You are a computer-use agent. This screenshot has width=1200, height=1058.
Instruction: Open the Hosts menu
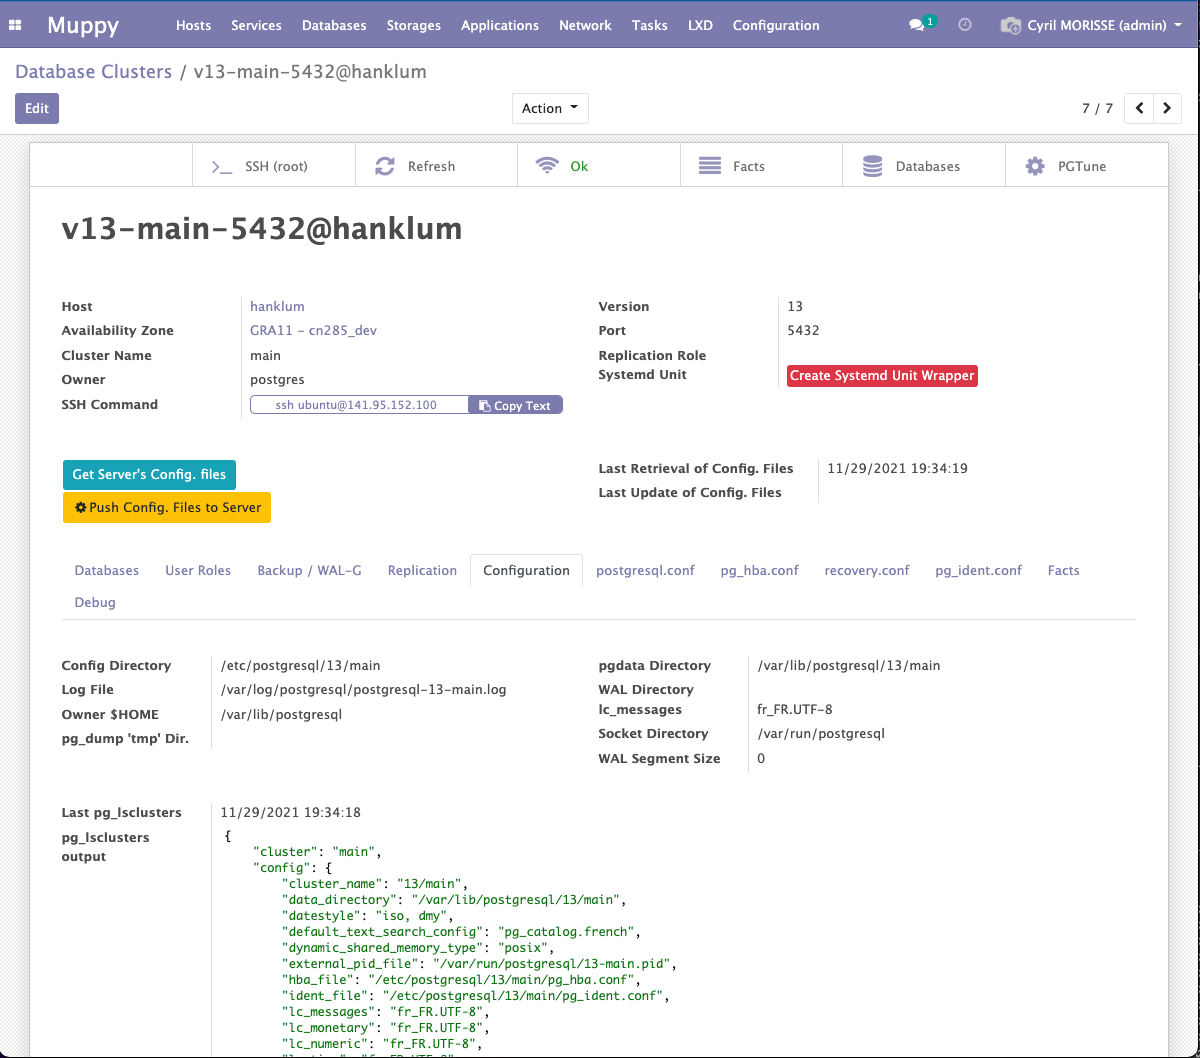tap(193, 25)
